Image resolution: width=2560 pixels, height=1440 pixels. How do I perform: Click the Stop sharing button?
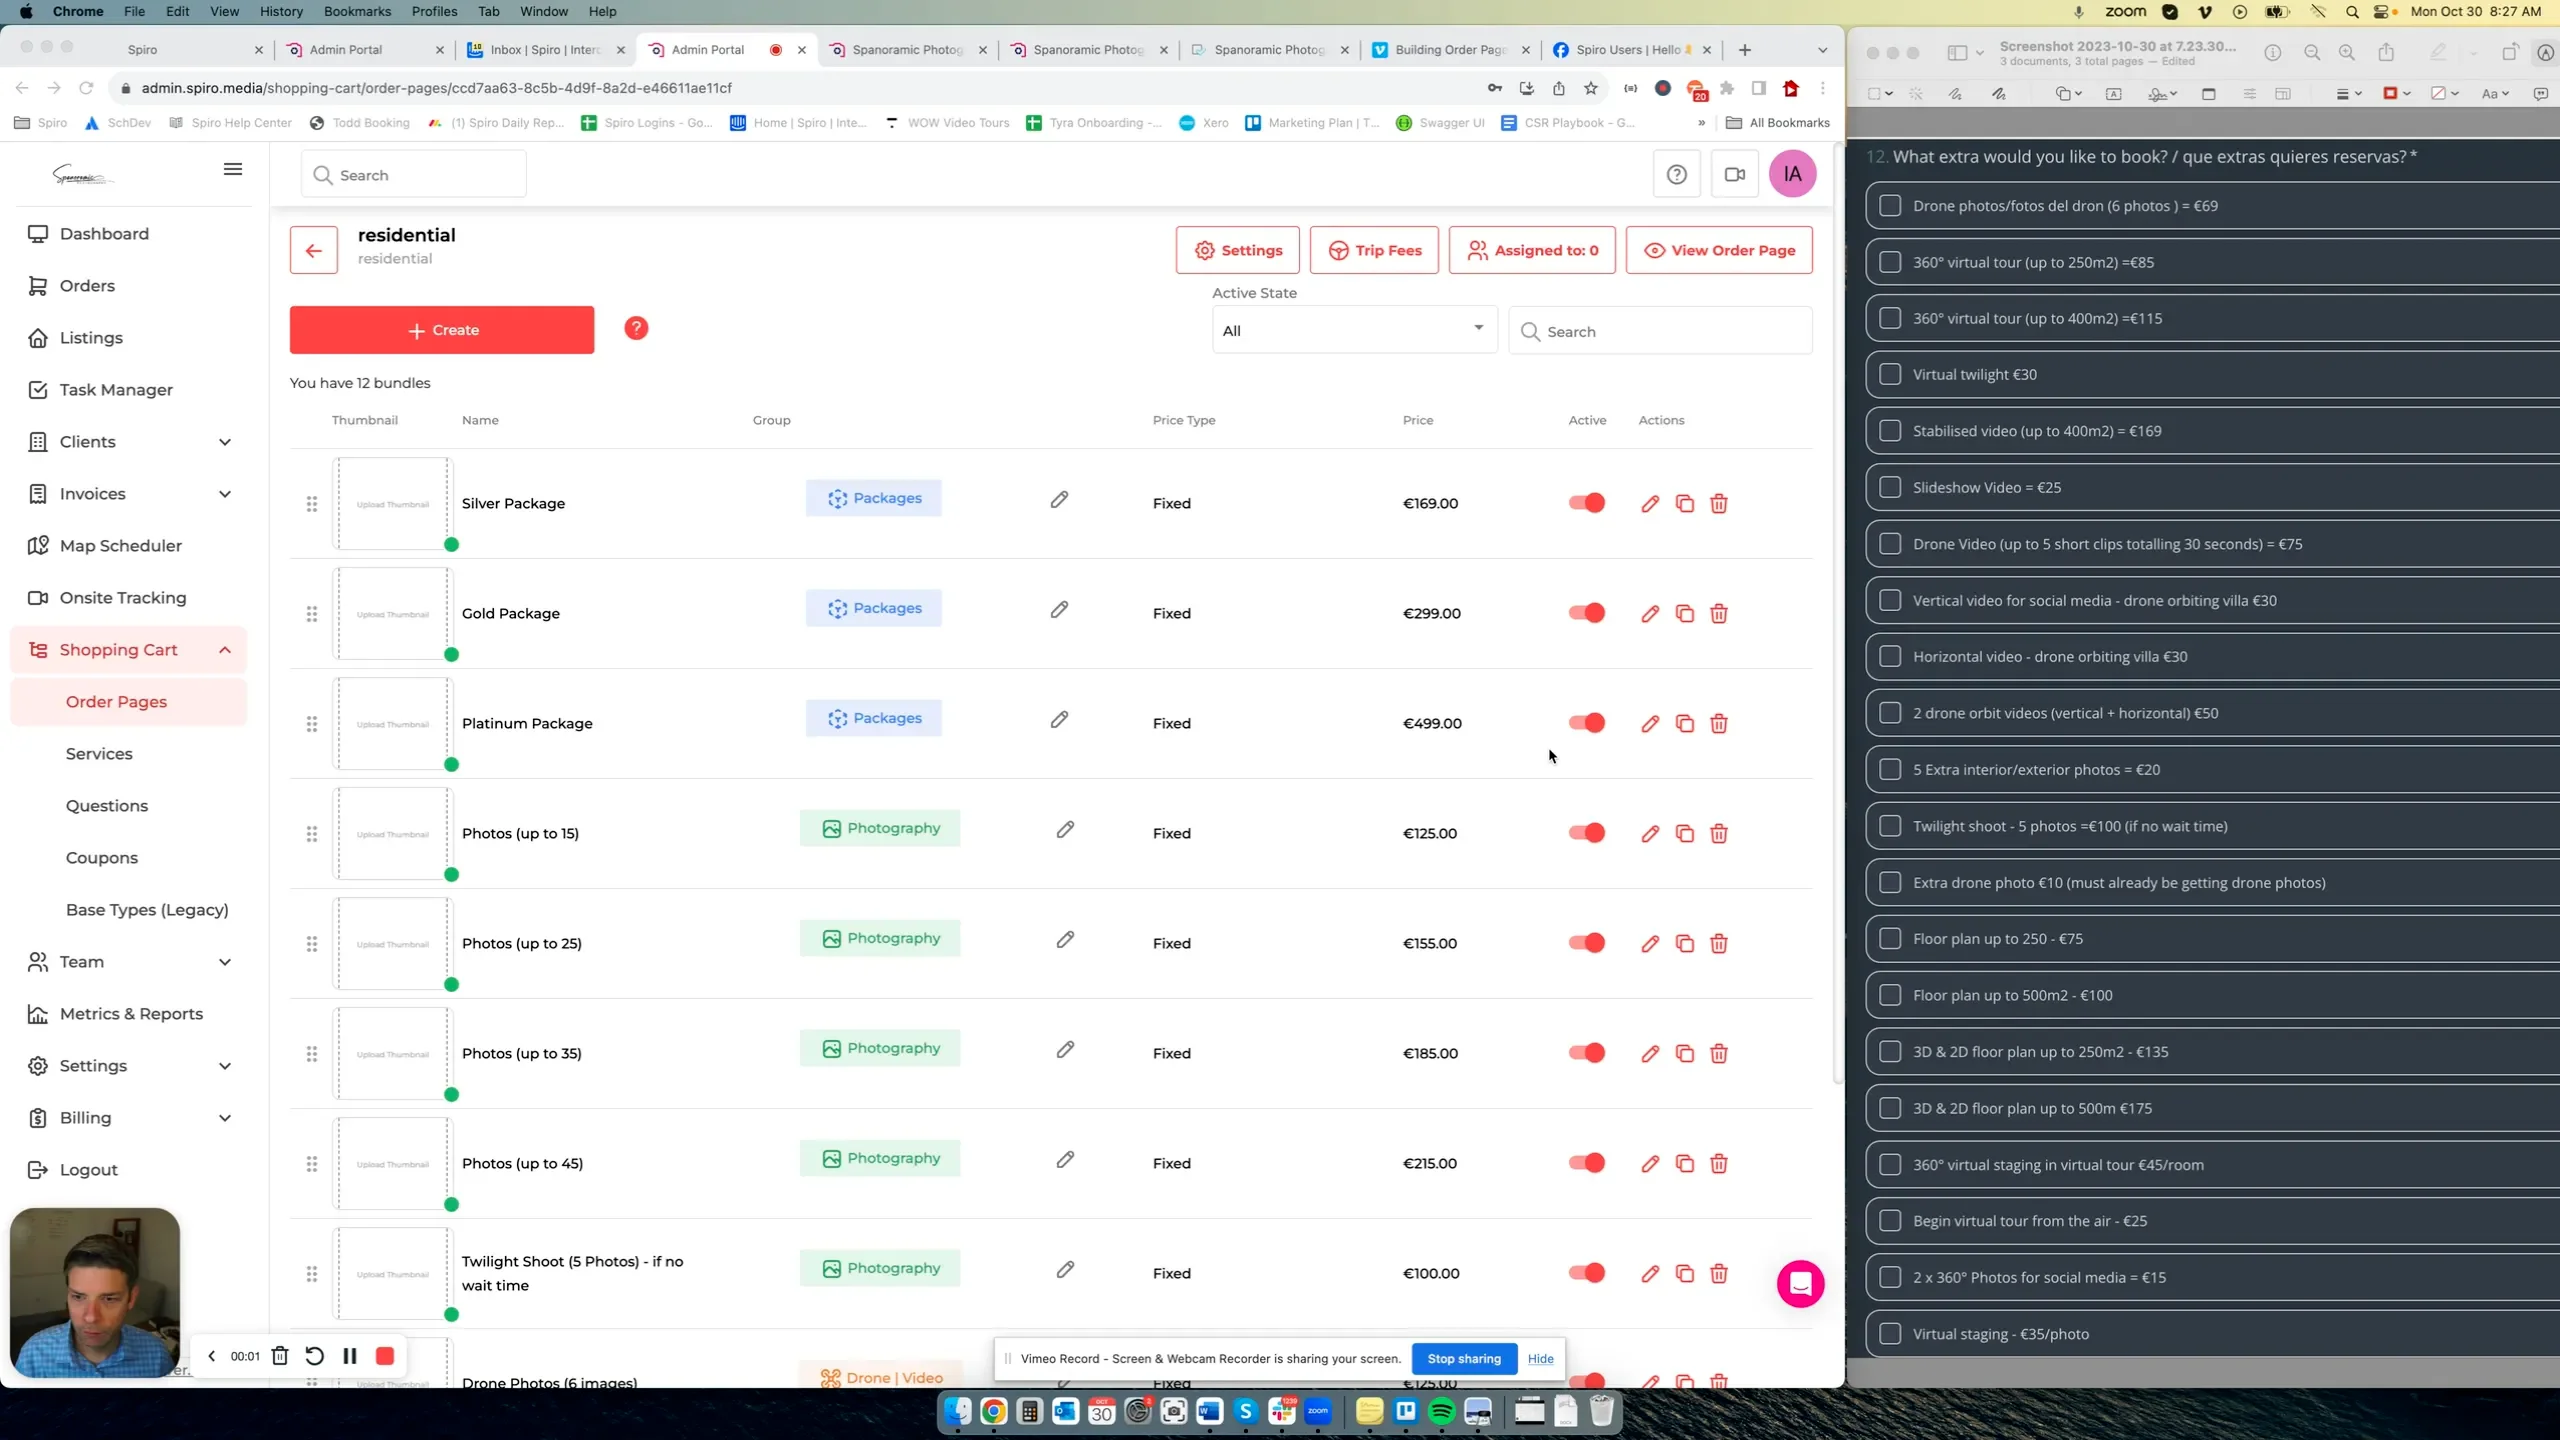click(x=1463, y=1358)
